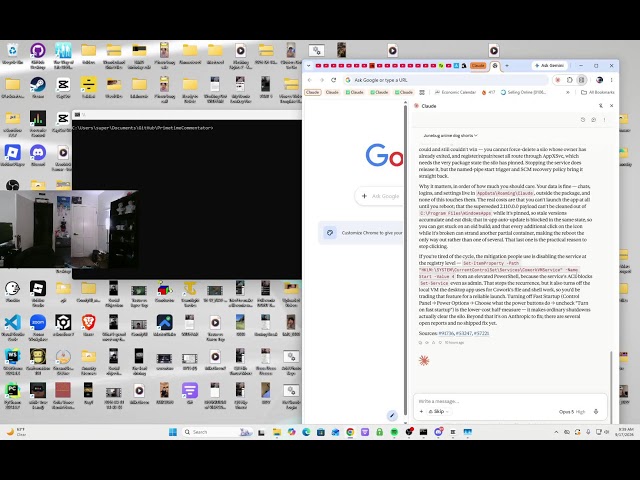Select the PyCharm desktop shortcut
The height and width of the screenshot is (480, 640).
13,396
